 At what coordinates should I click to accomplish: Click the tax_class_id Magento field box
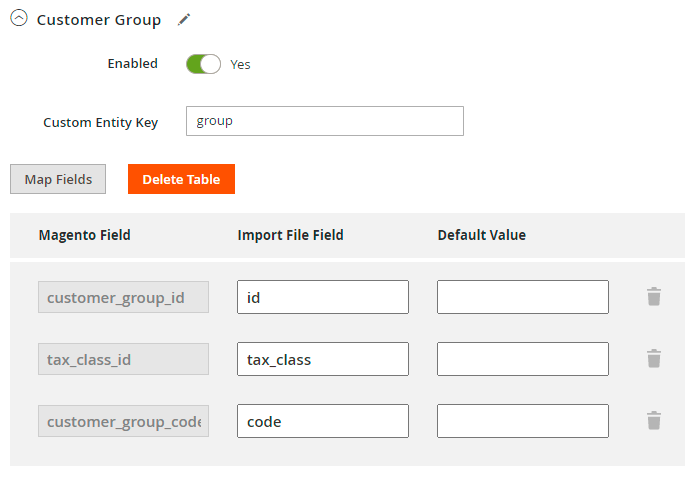[123, 359]
